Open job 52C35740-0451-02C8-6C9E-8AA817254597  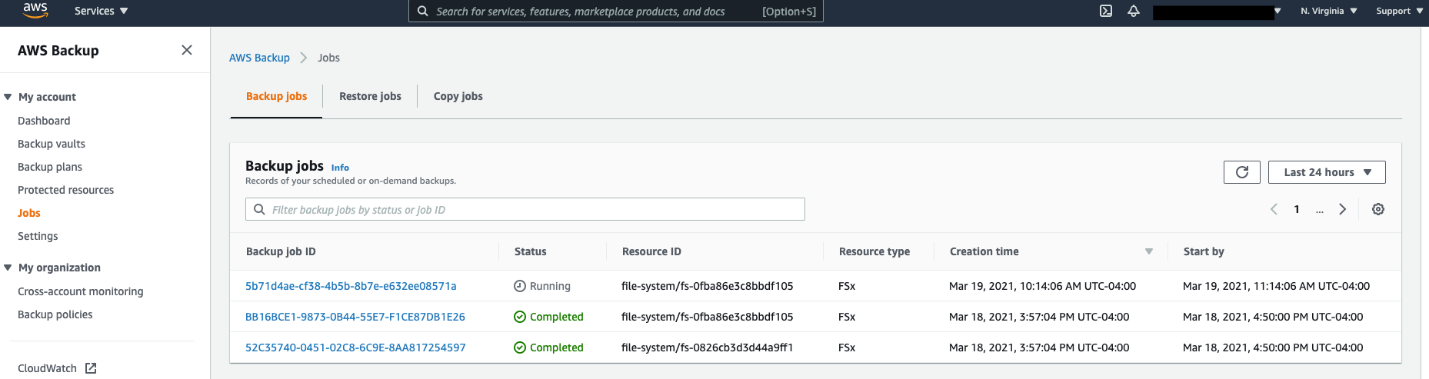pos(355,348)
